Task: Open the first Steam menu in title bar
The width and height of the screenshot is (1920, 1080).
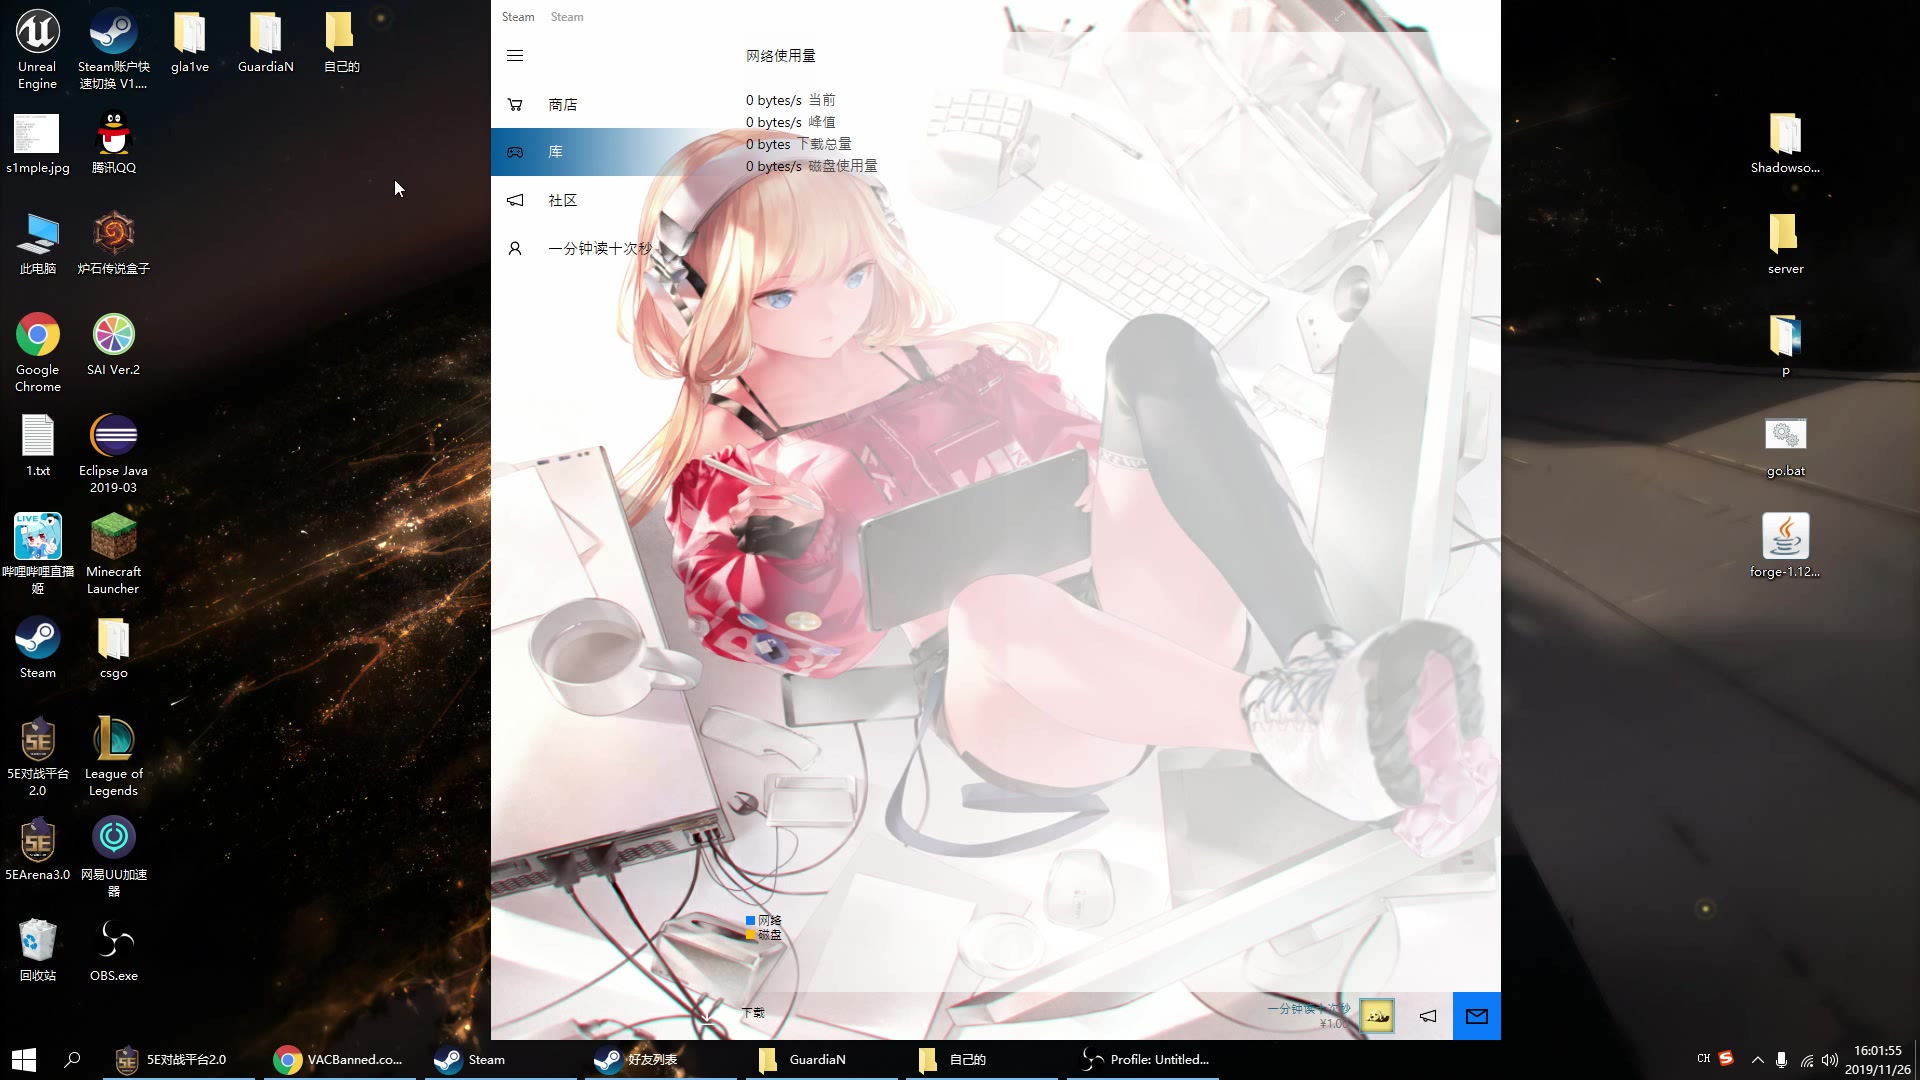Action: click(518, 17)
